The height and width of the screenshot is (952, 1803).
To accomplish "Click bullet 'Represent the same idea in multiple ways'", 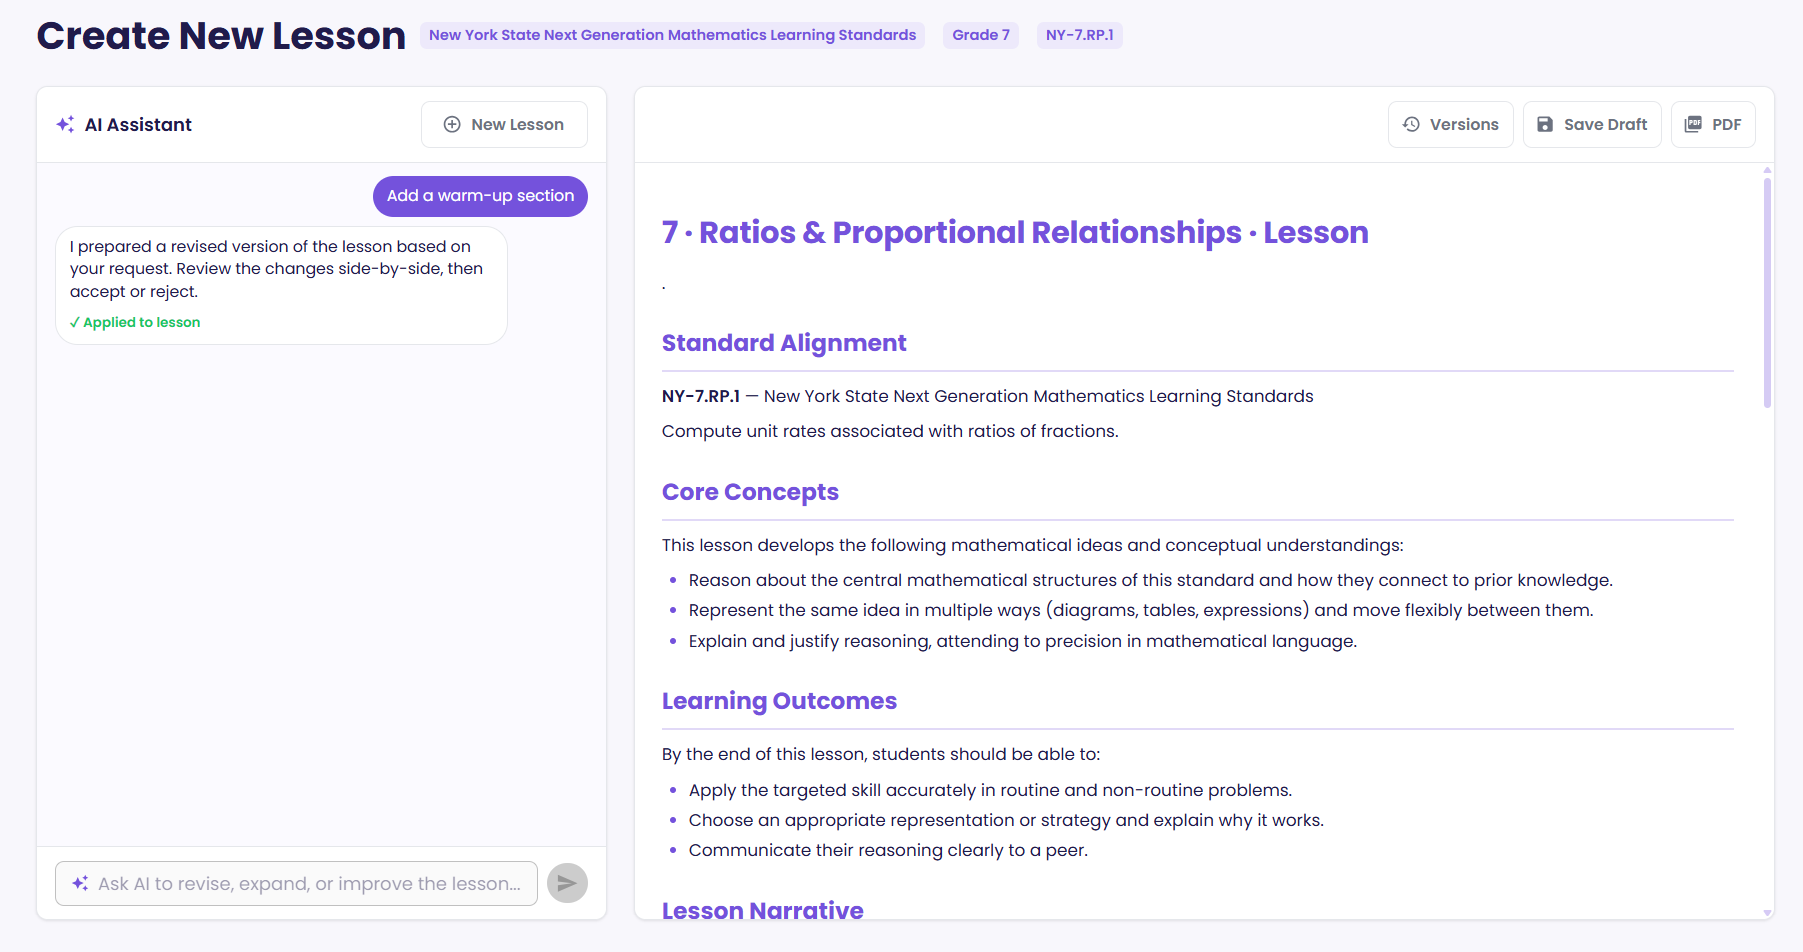I will pyautogui.click(x=1141, y=610).
